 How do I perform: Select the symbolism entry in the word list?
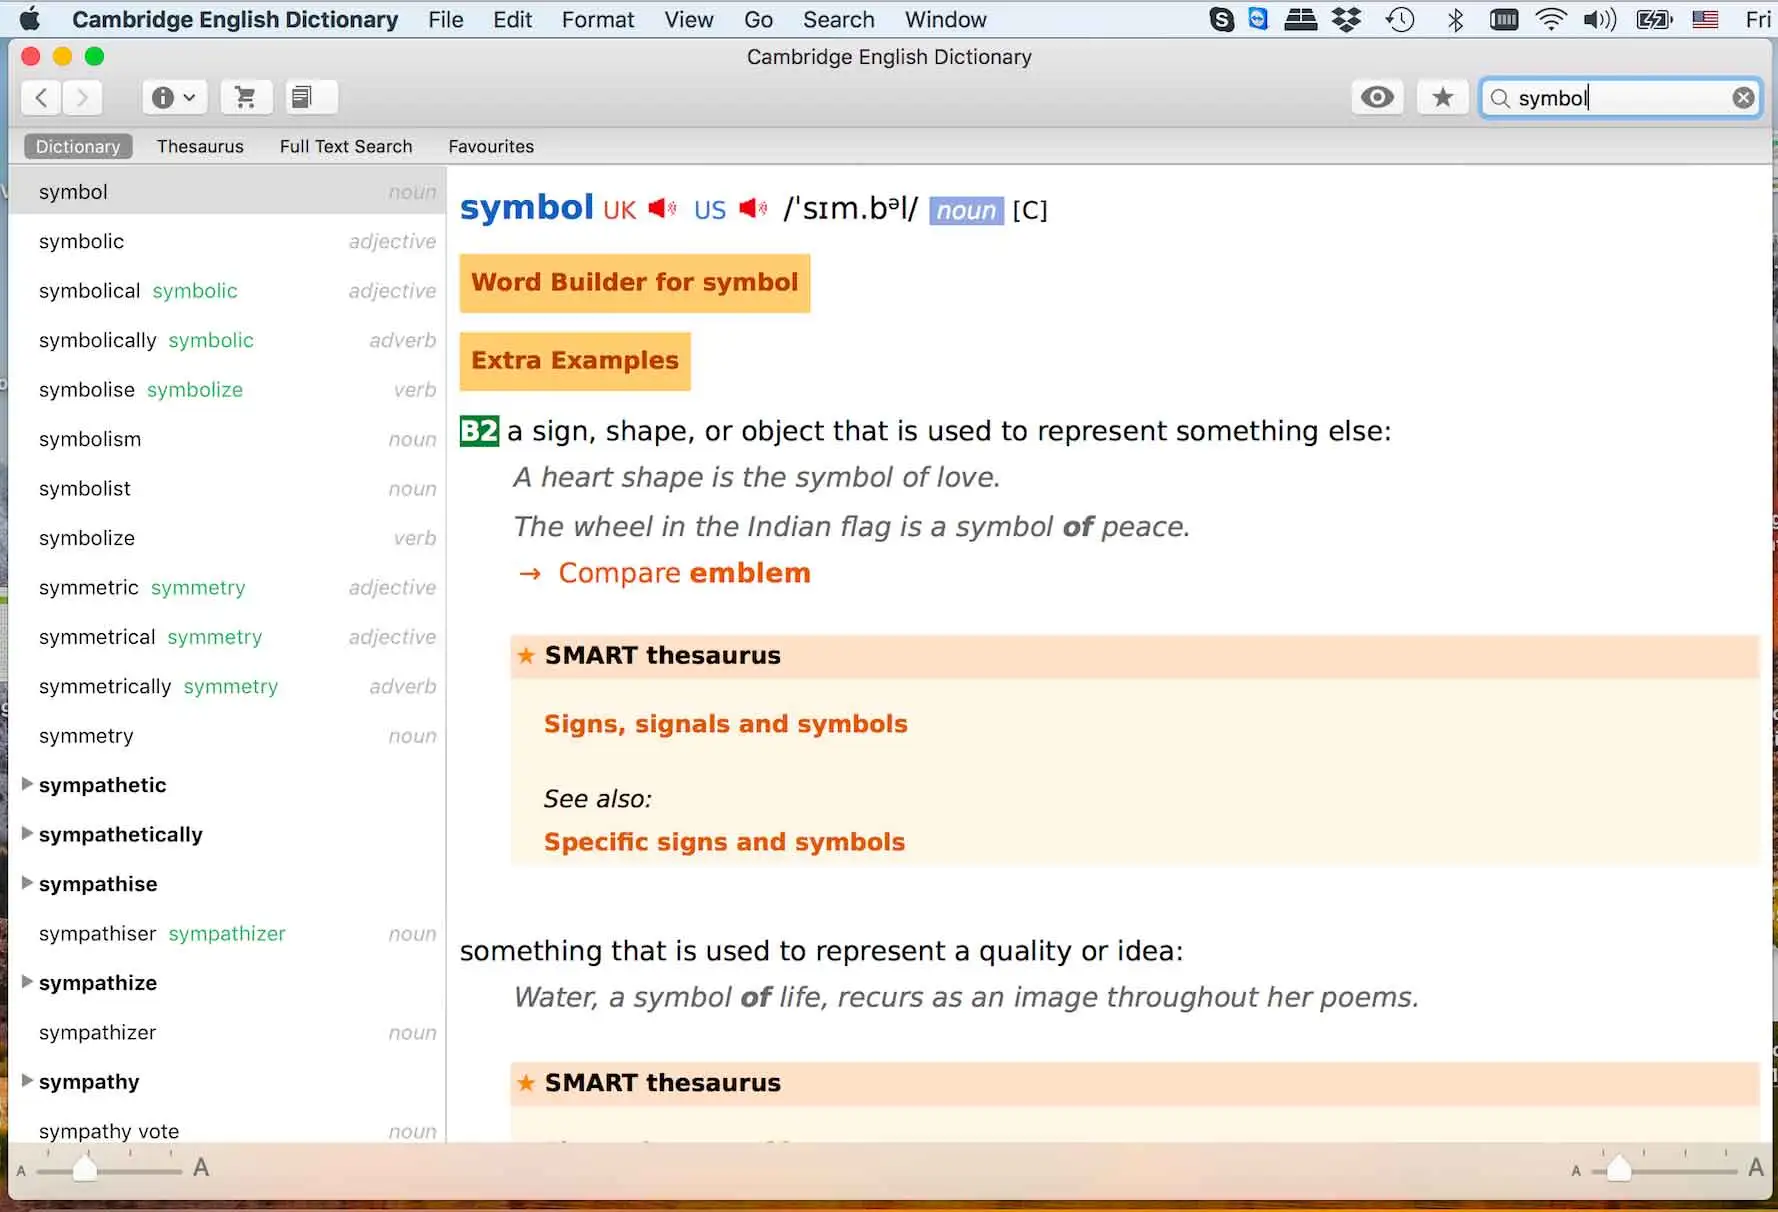click(x=90, y=439)
